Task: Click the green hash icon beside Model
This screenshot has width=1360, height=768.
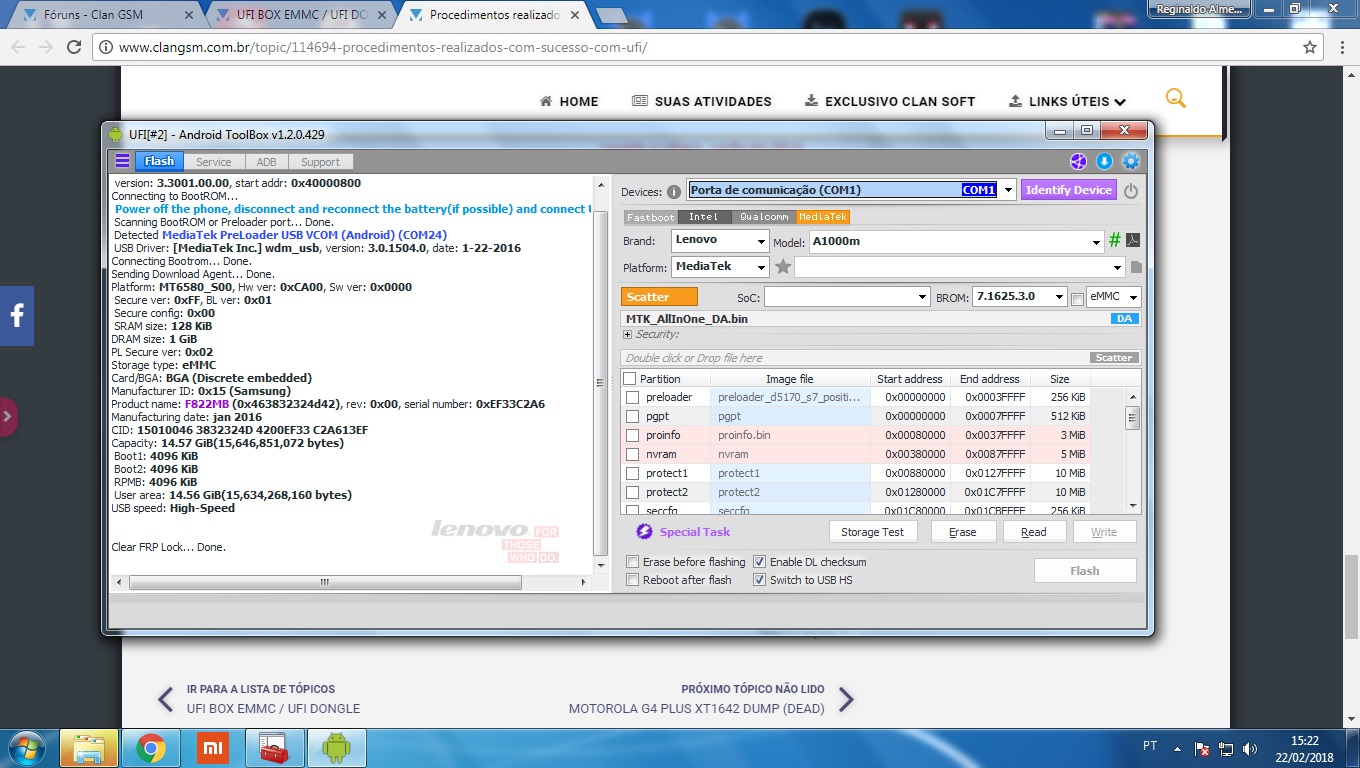Action: pos(1115,240)
